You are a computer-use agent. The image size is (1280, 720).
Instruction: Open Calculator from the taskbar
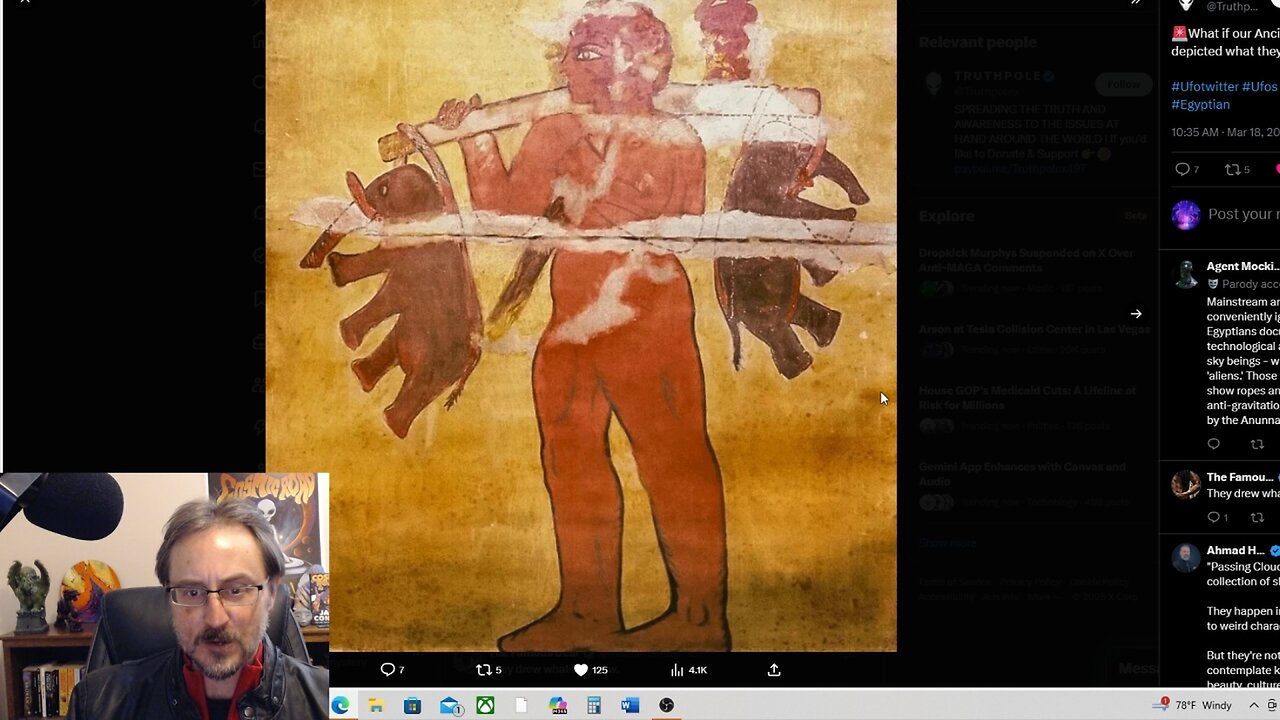tap(594, 706)
